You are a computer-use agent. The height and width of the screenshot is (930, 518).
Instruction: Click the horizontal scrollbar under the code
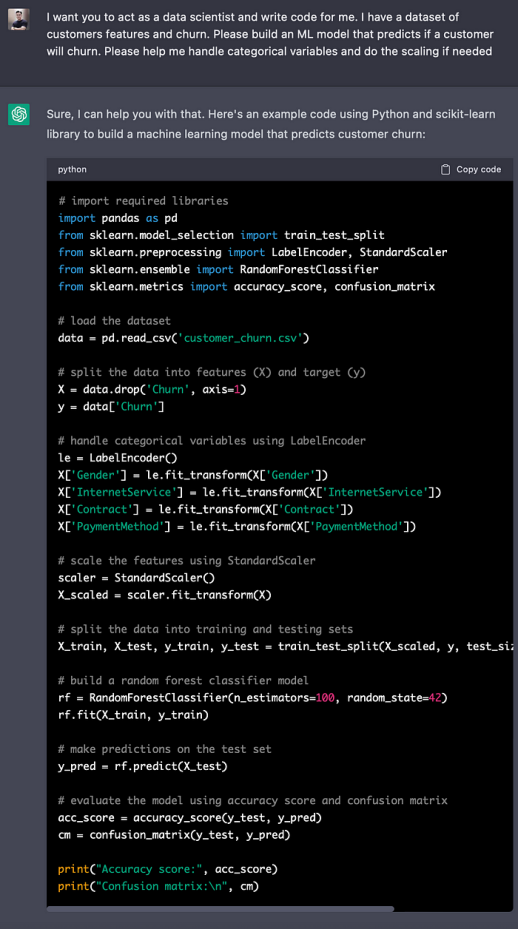point(220,909)
